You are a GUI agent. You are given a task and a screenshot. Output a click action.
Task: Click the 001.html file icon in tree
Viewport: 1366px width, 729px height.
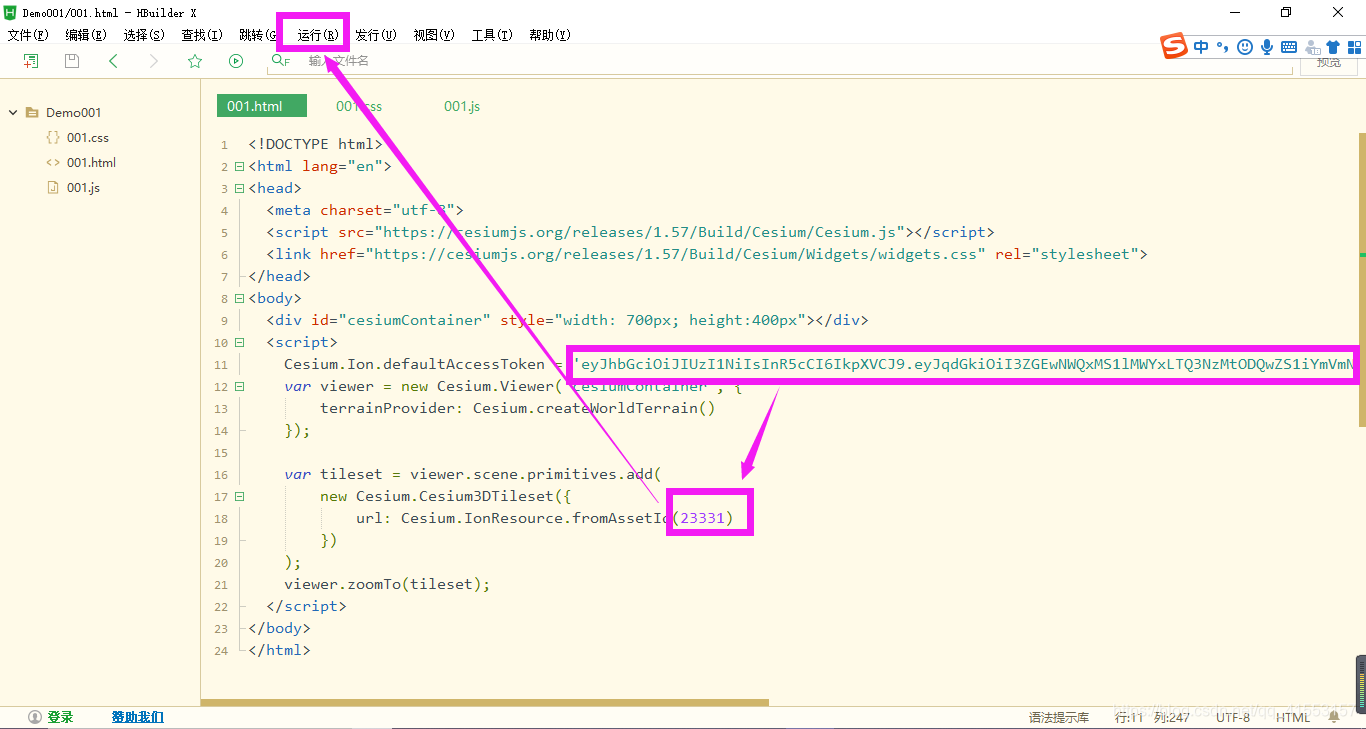tap(53, 163)
